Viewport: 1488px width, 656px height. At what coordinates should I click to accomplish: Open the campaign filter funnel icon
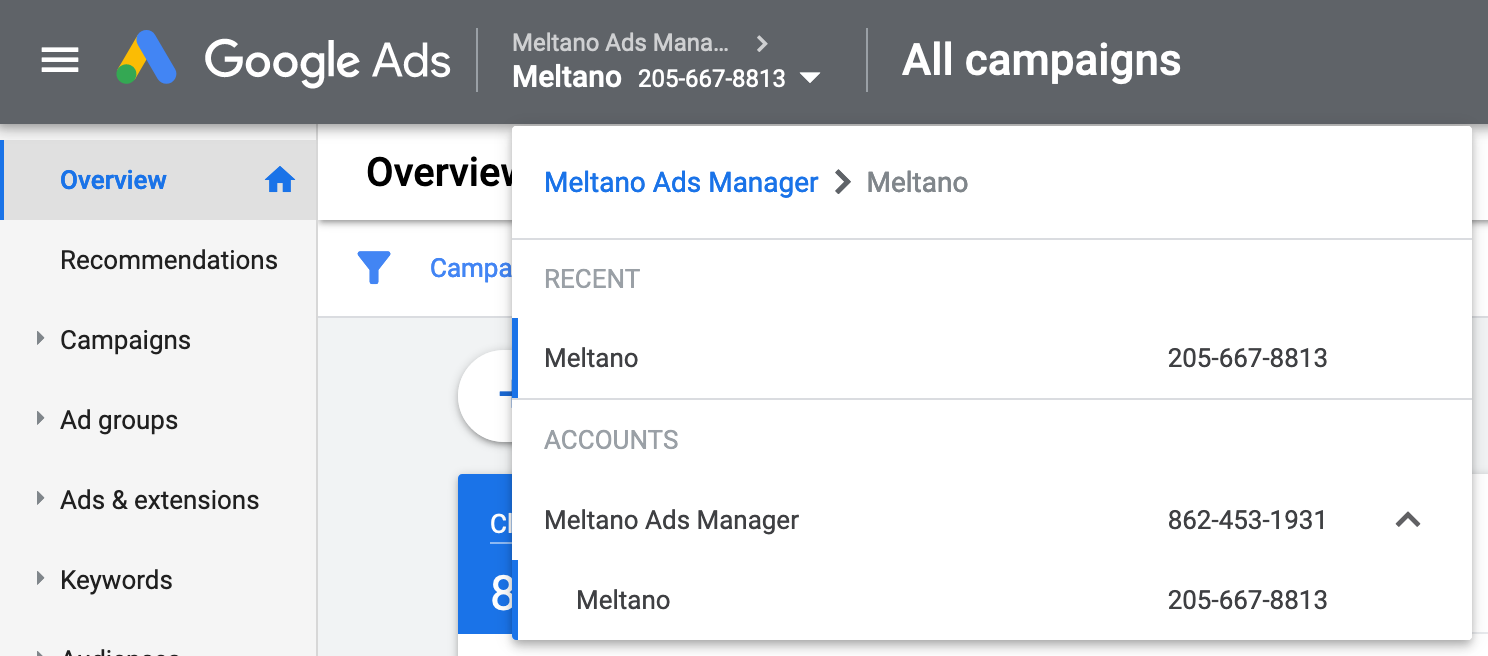coord(375,268)
